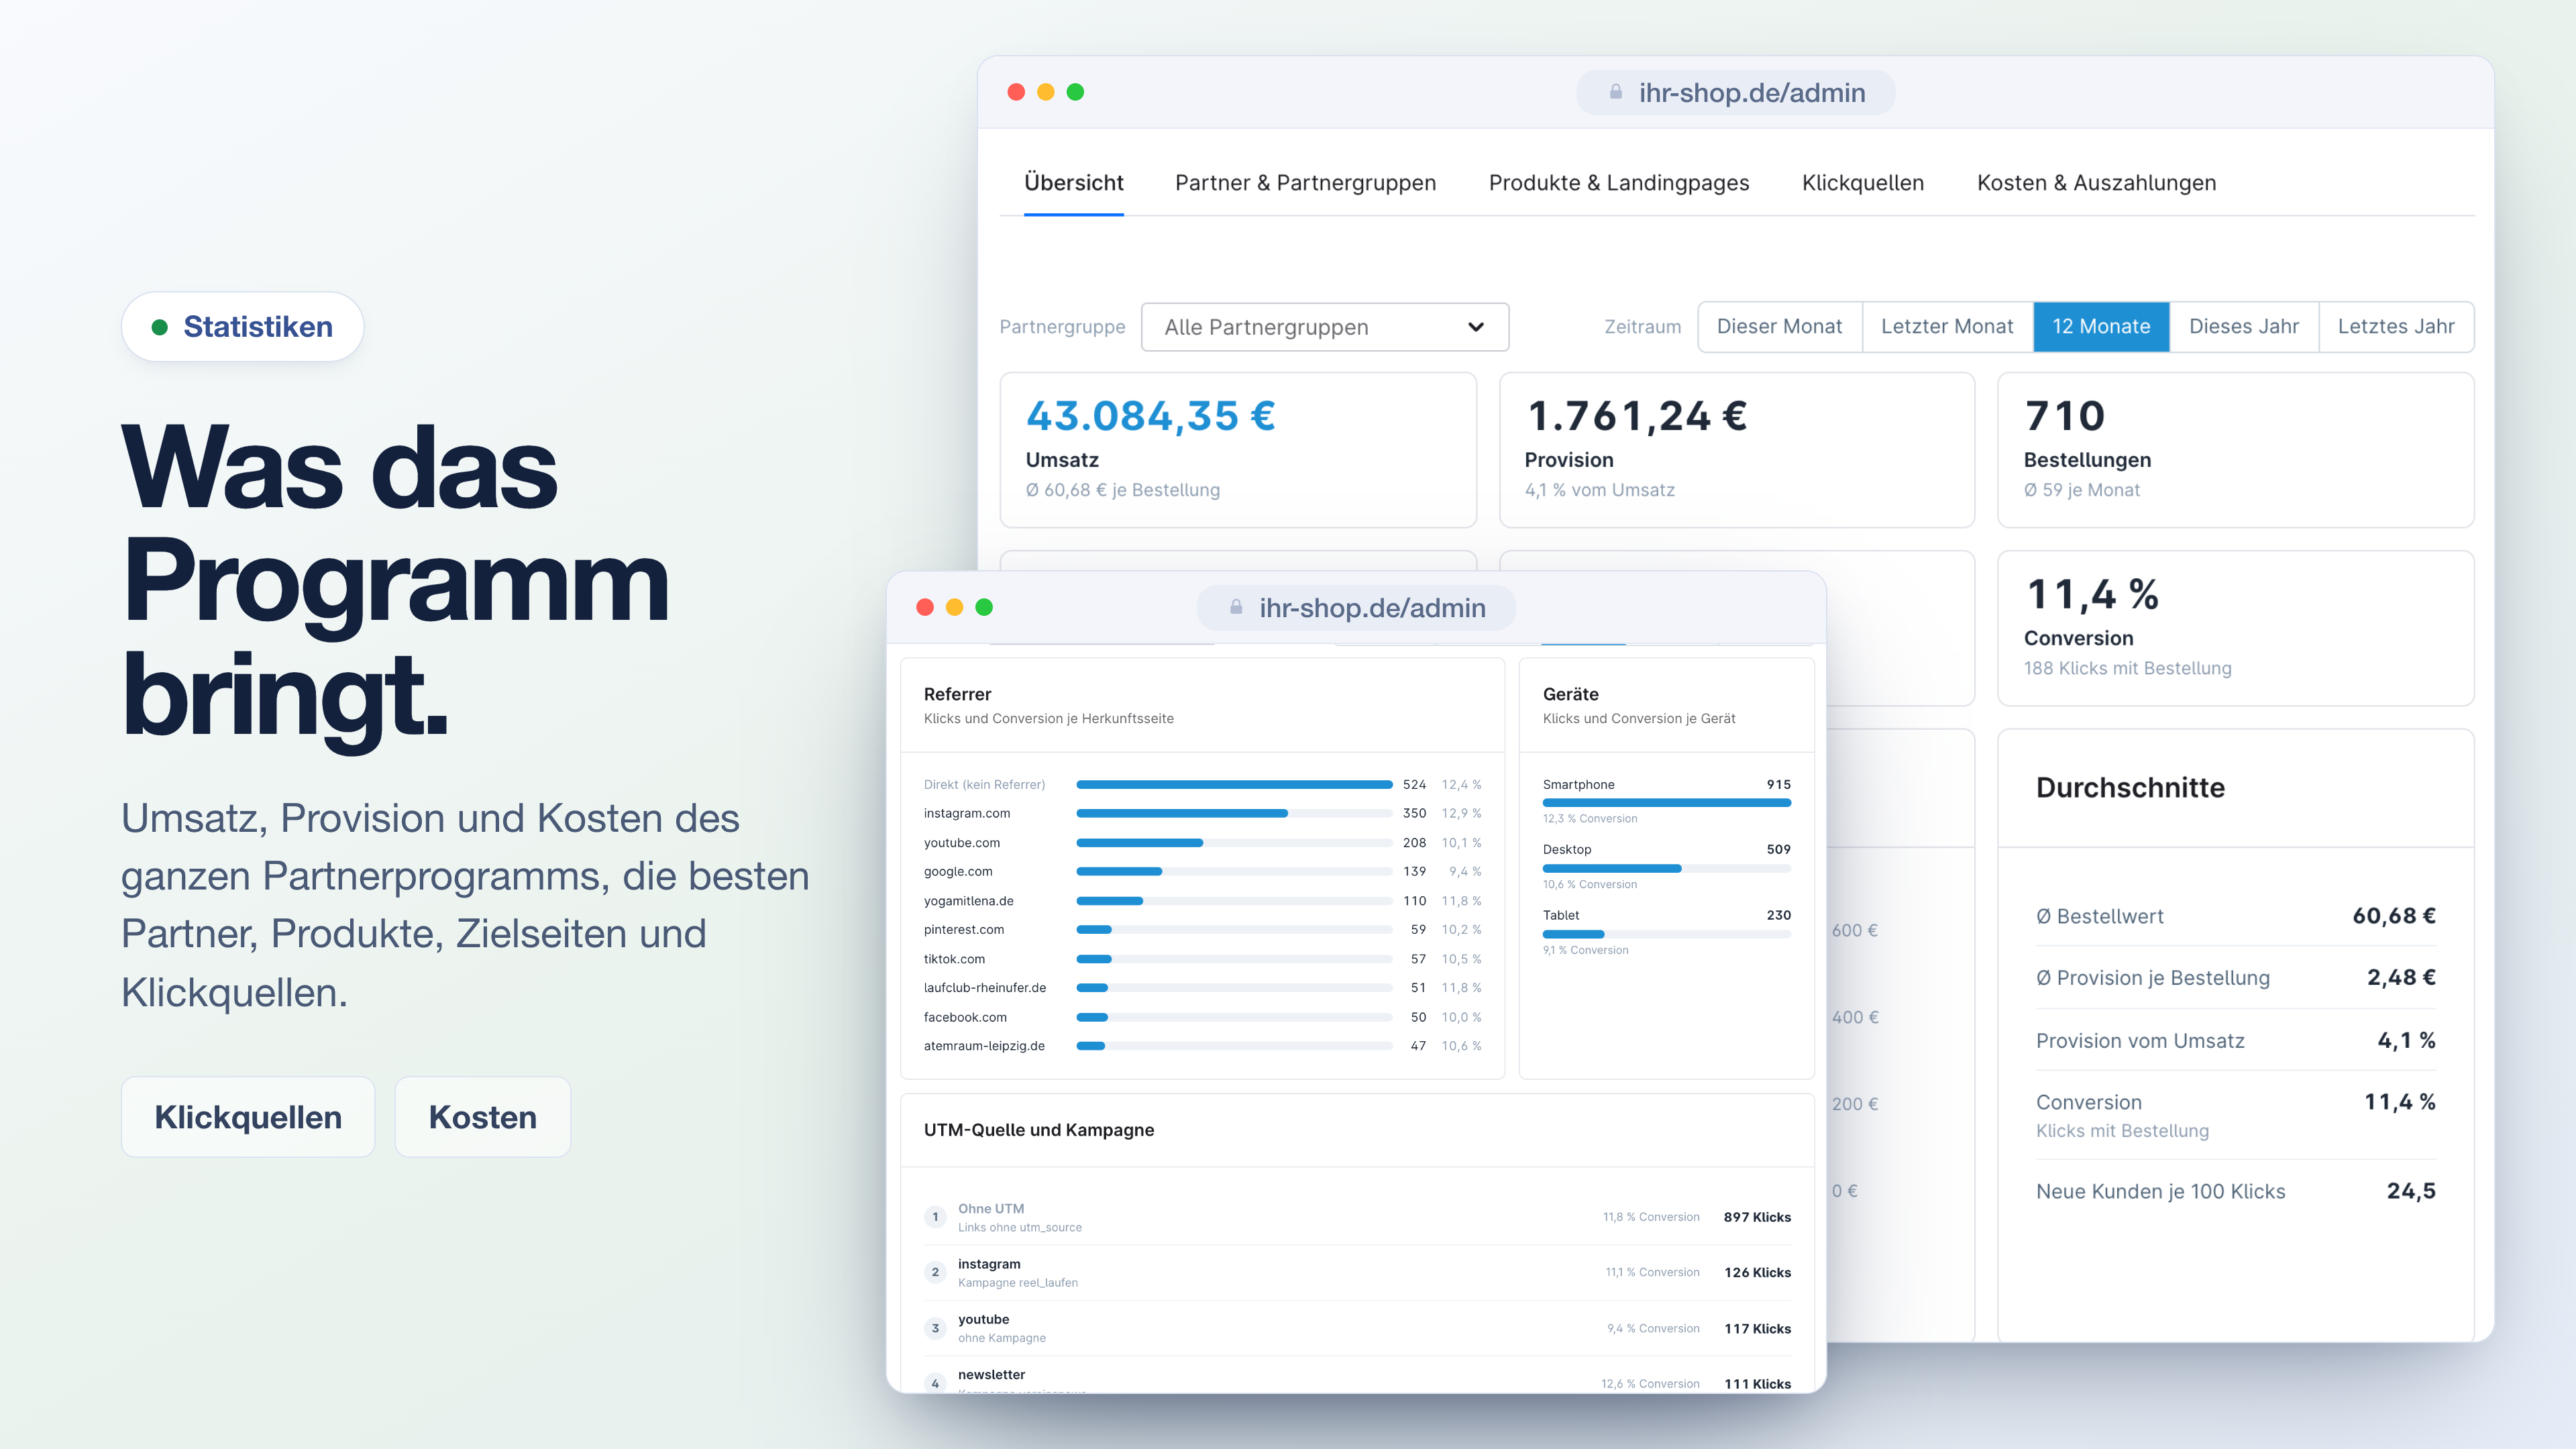Screen dimensions: 2576x1449
Task: Click rank badge 3 beside youtube
Action: click(935, 1328)
